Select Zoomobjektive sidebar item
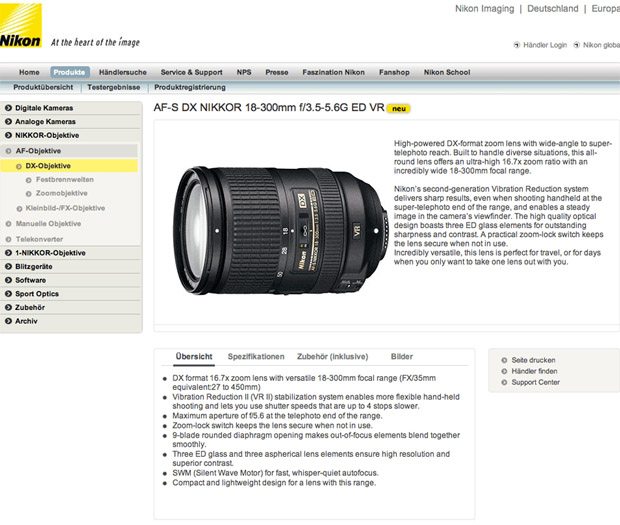 (62, 193)
